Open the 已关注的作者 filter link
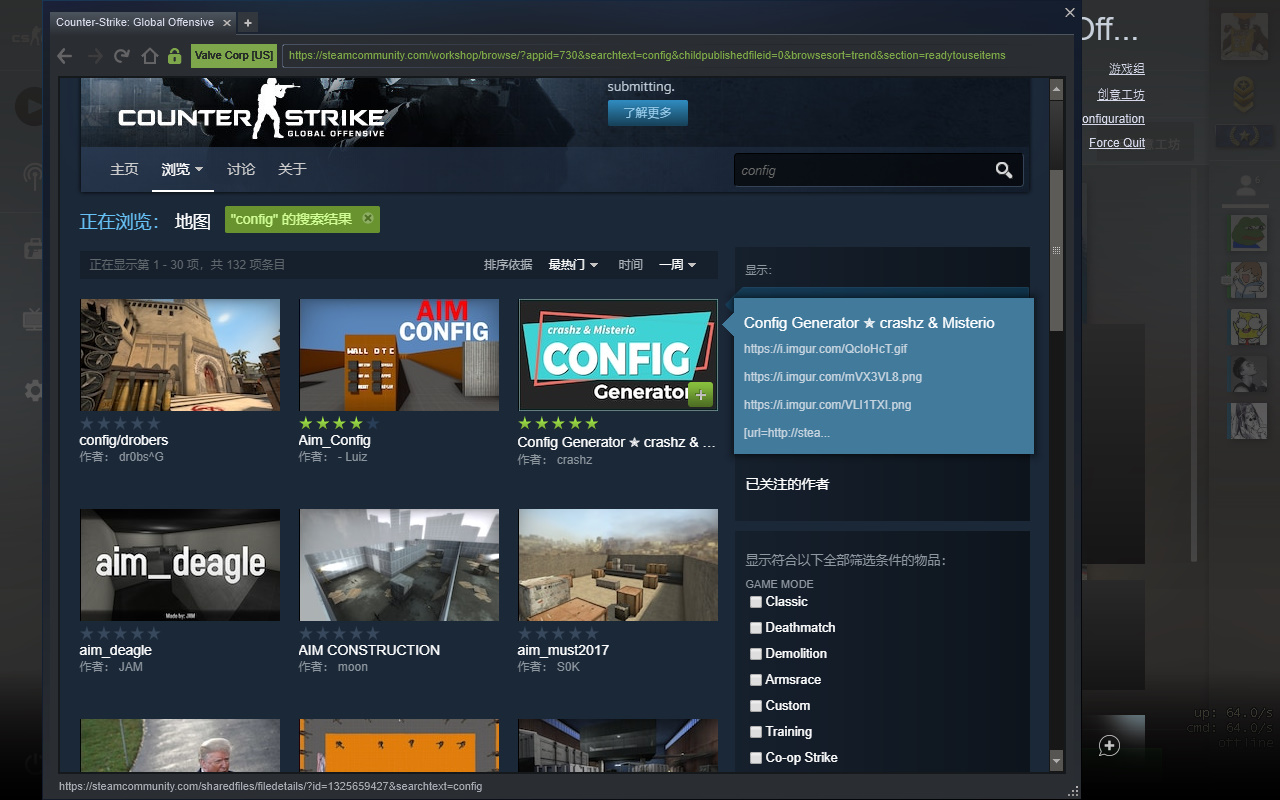The width and height of the screenshot is (1280, 800). pyautogui.click(x=787, y=484)
